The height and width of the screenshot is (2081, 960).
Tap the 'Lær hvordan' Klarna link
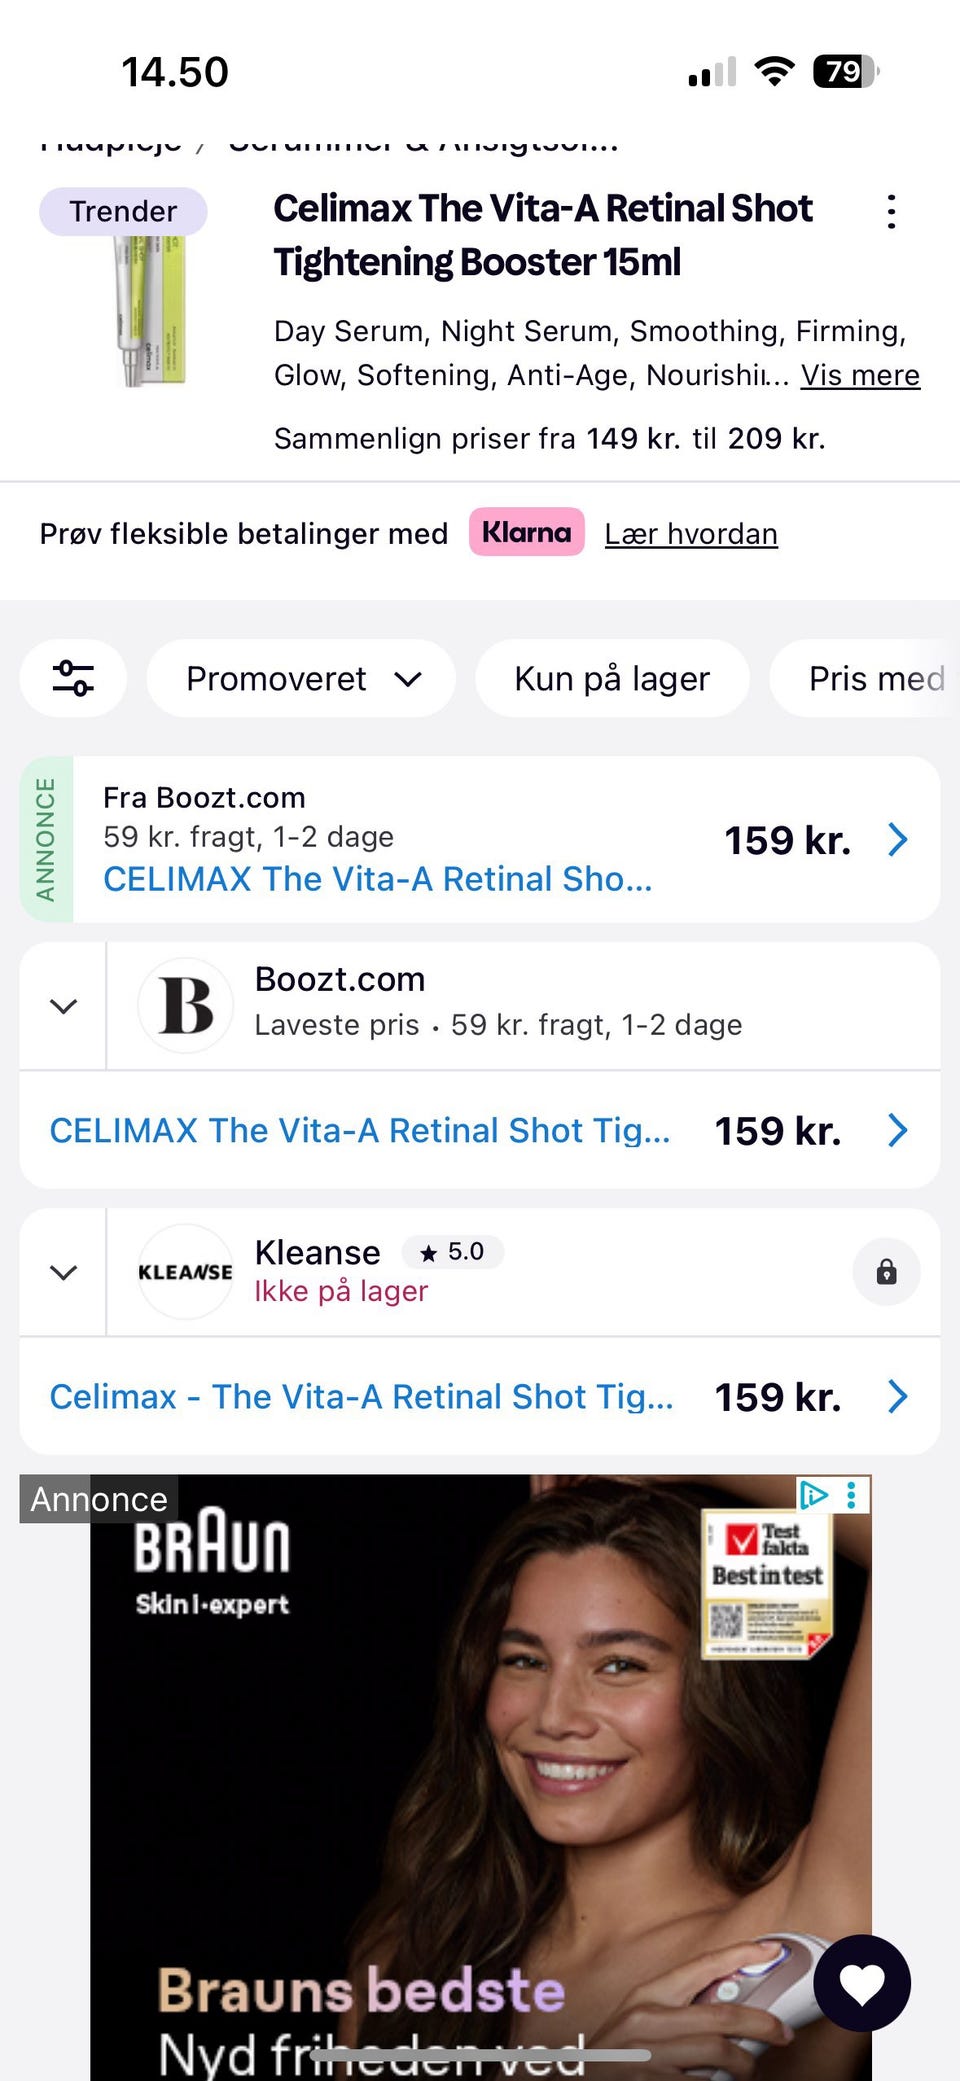pos(691,534)
